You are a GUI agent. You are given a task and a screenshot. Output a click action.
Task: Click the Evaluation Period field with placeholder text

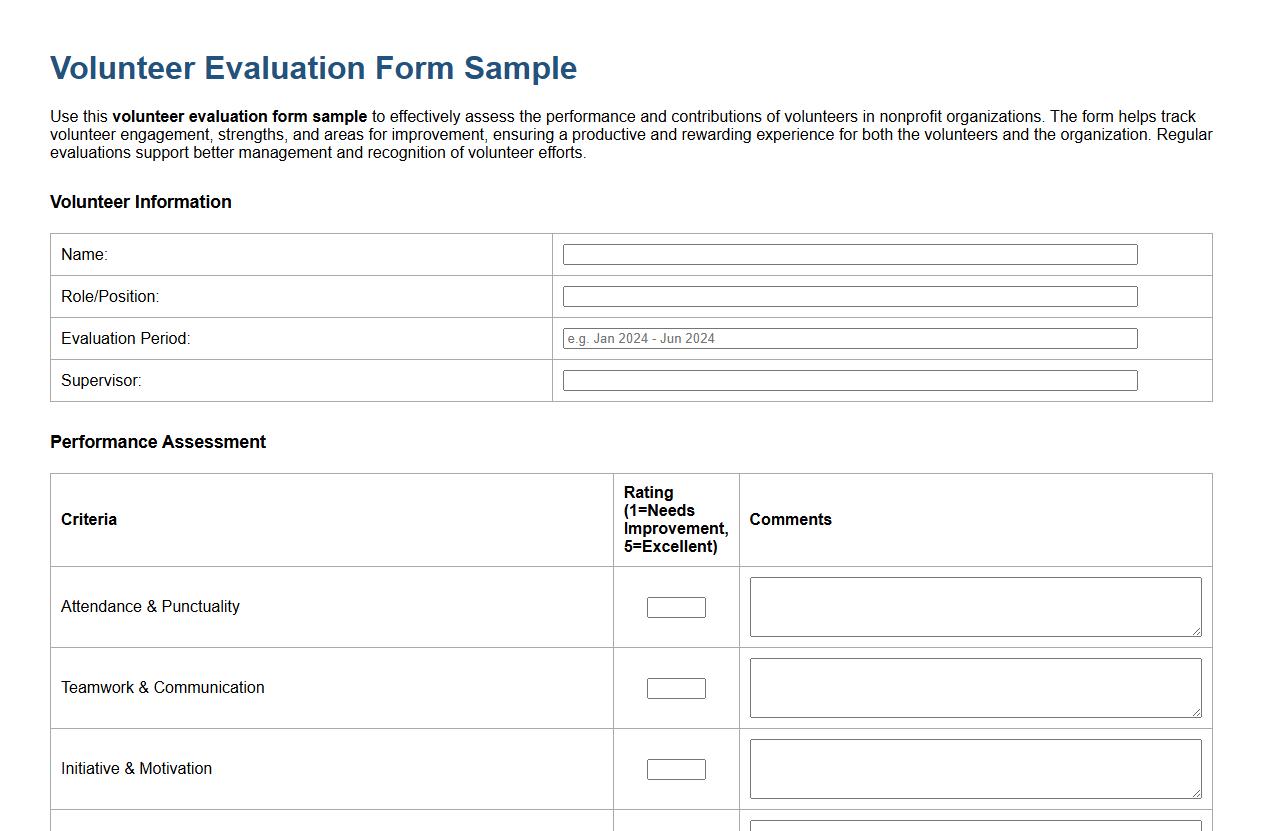(x=850, y=338)
